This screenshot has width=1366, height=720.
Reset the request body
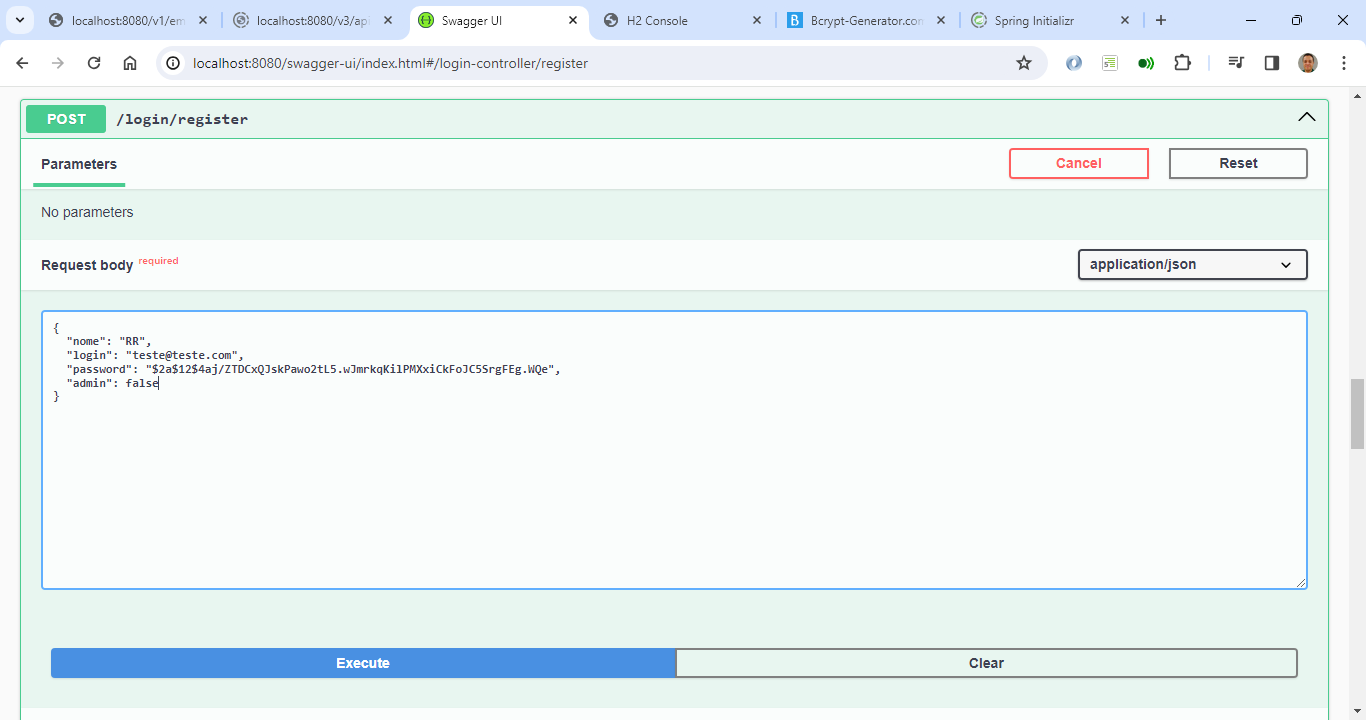[1238, 163]
